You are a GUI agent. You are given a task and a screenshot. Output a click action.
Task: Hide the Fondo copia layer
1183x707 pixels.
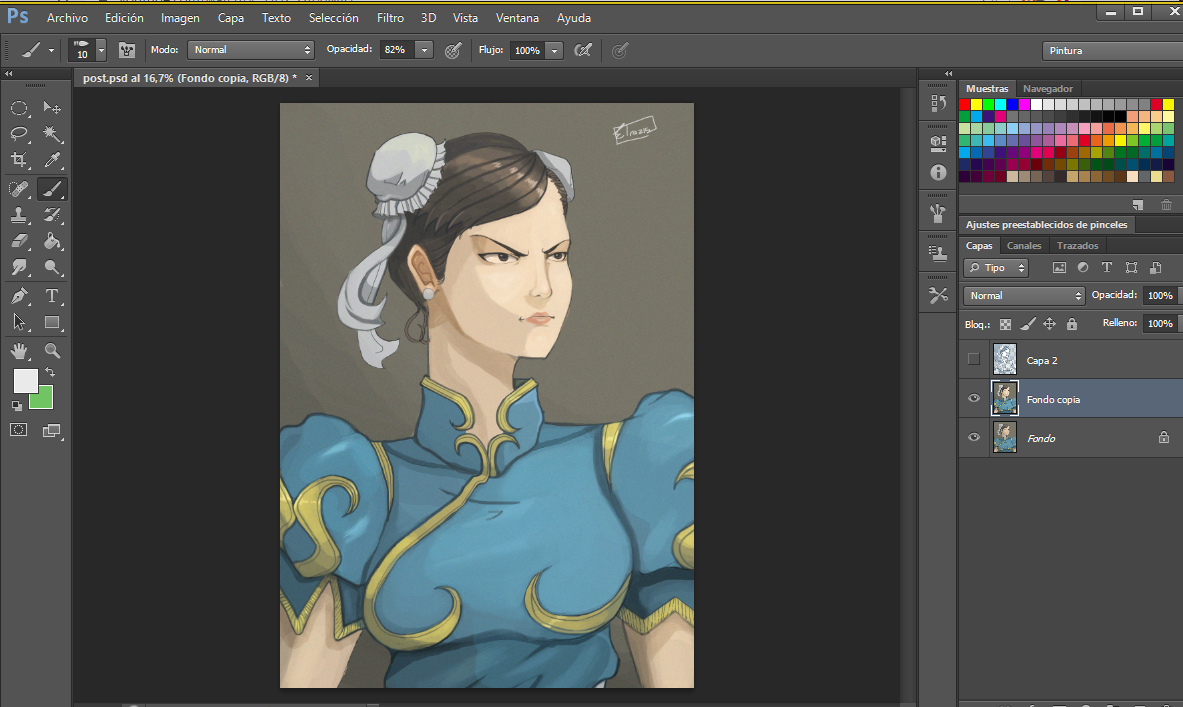tap(974, 398)
